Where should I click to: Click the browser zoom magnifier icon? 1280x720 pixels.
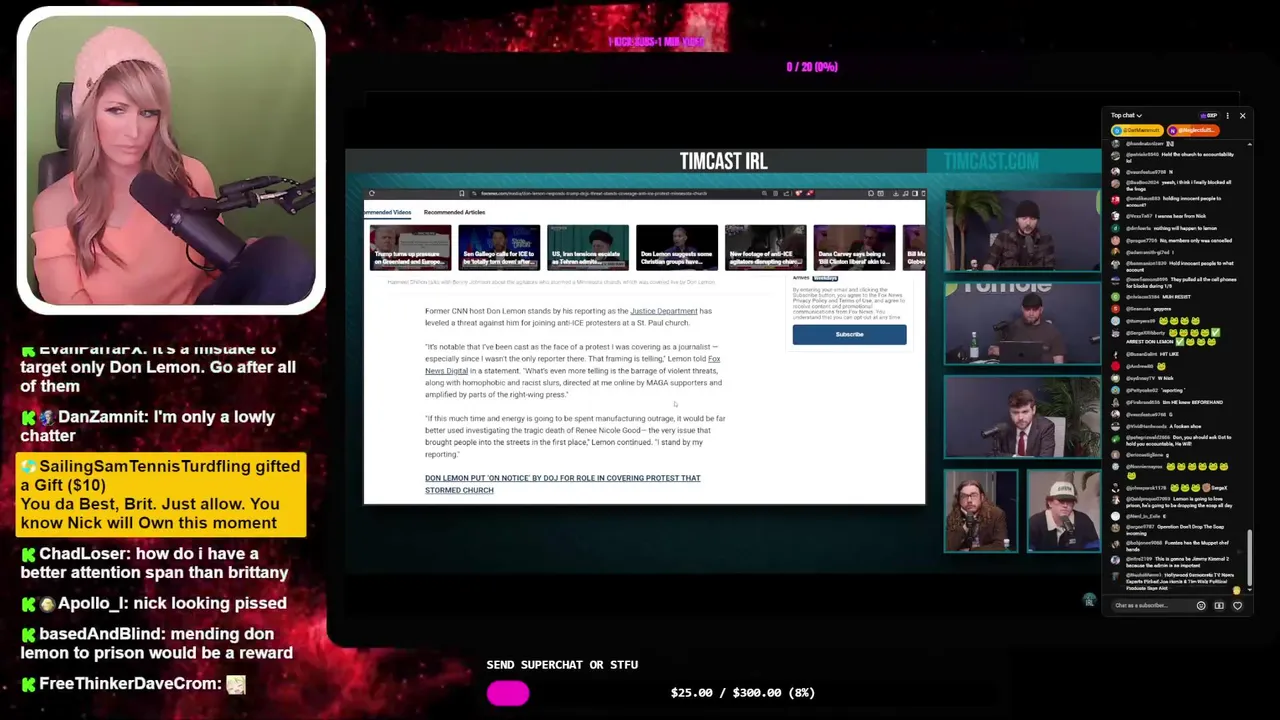(x=764, y=193)
